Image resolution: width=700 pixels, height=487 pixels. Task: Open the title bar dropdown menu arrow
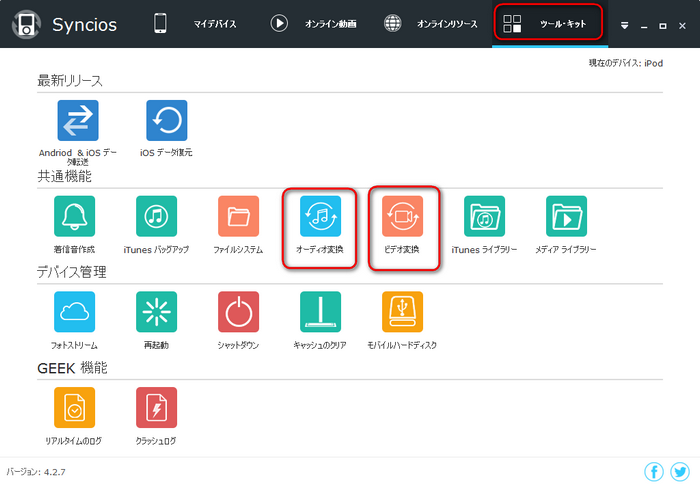pyautogui.click(x=624, y=26)
